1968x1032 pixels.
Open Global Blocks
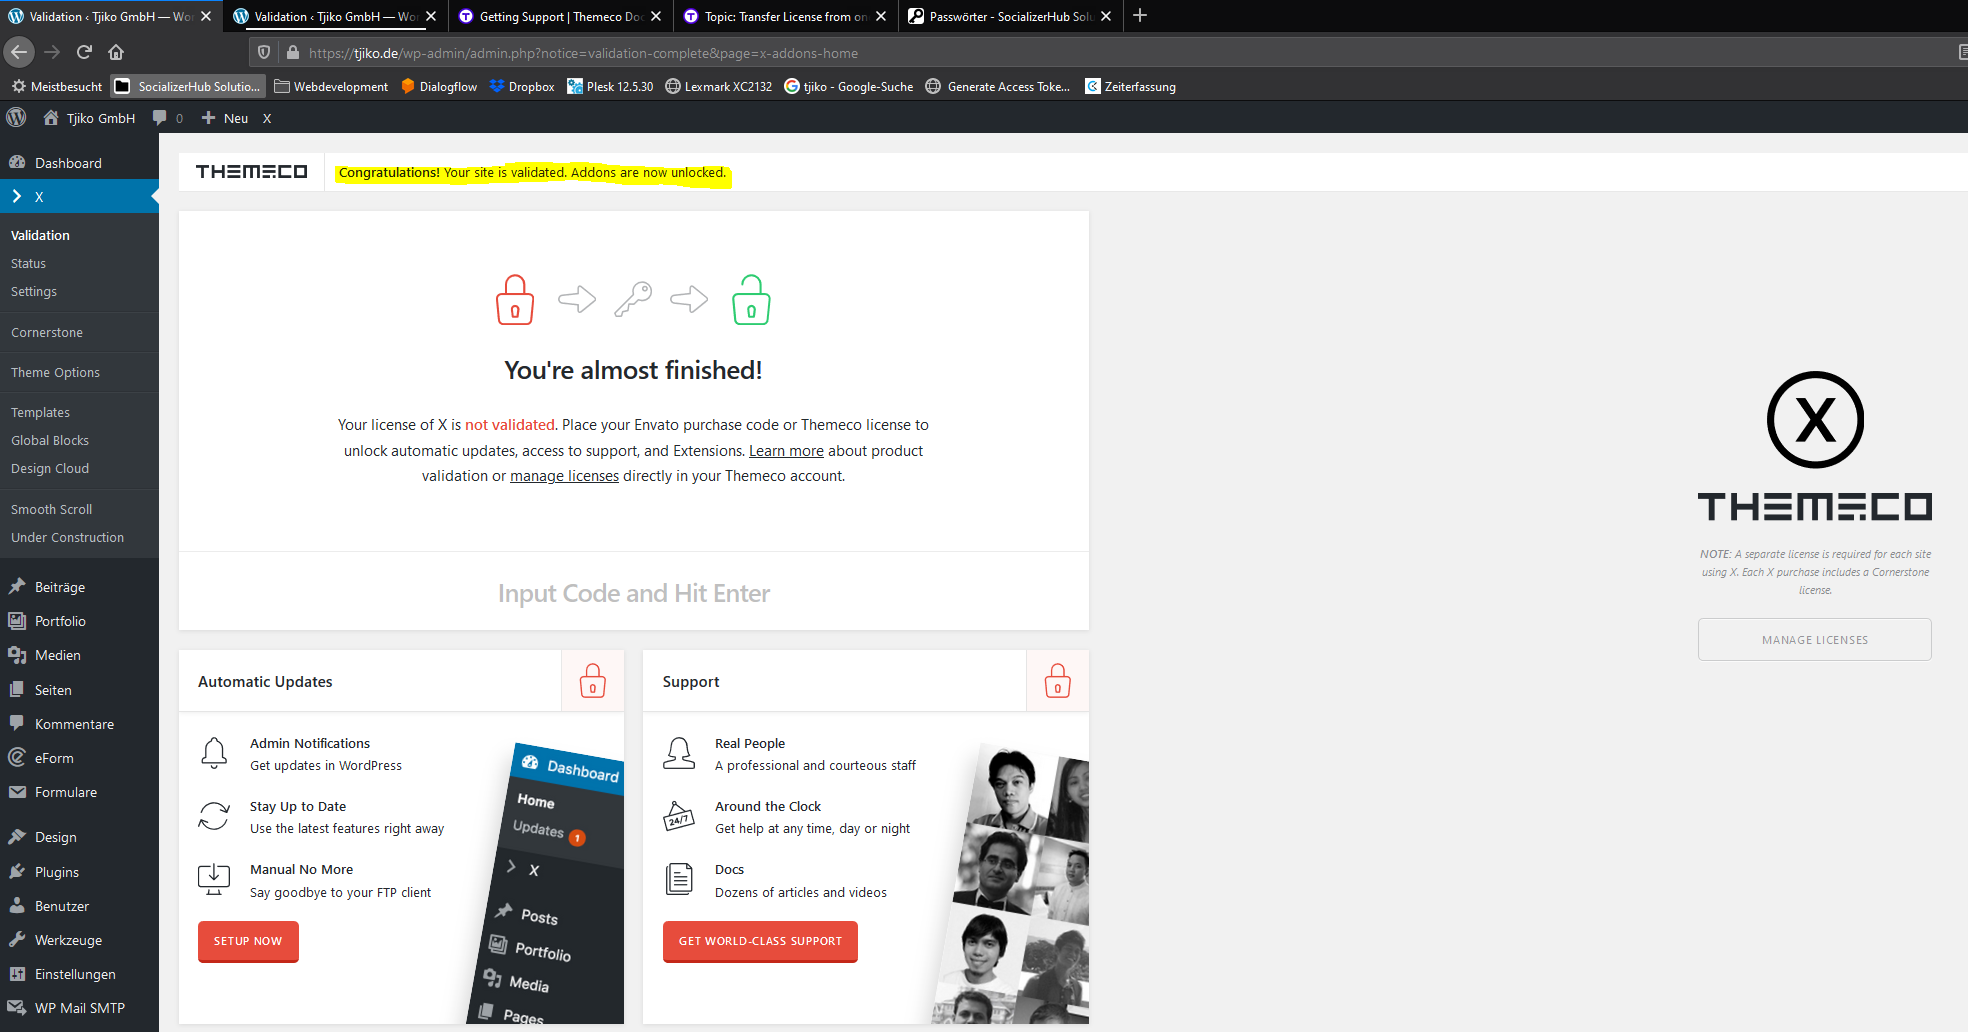click(x=50, y=441)
